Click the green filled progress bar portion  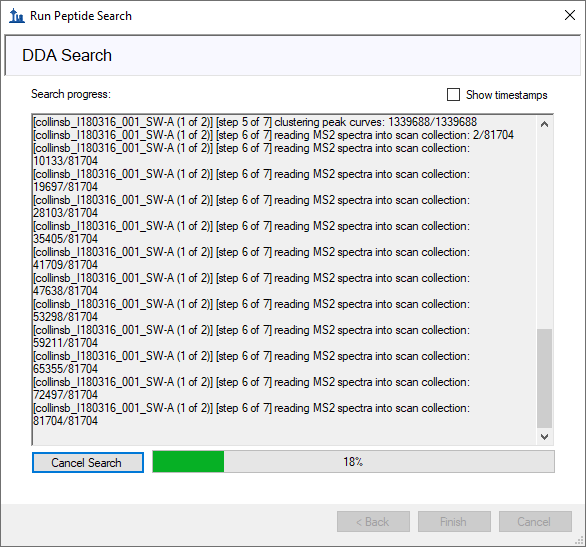pos(188,462)
